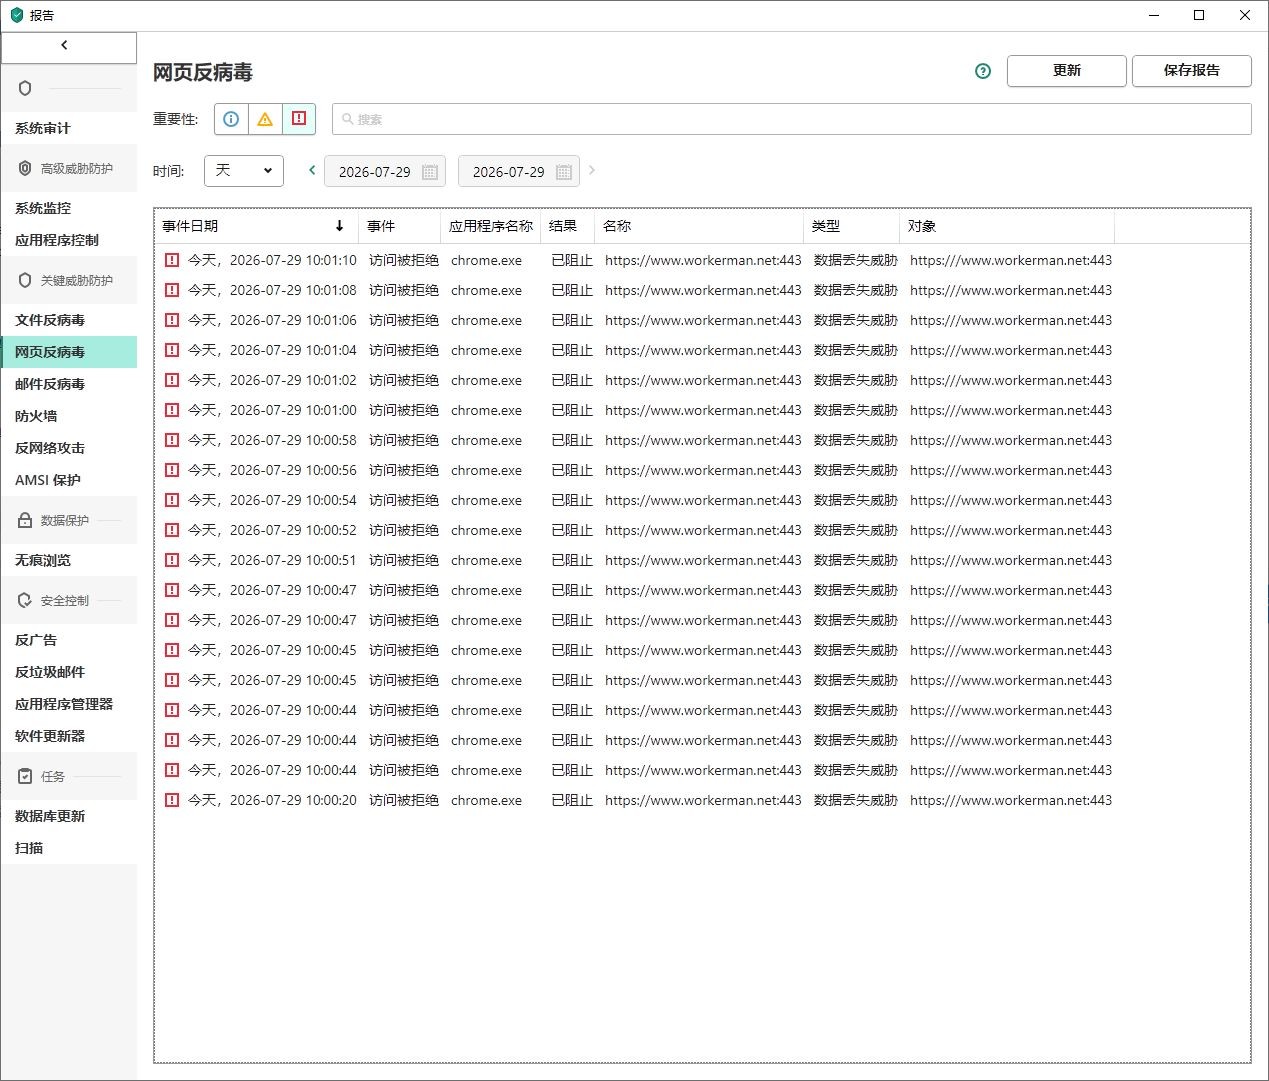The width and height of the screenshot is (1269, 1081).
Task: Click the 数据保护 section lock icon
Action: click(25, 520)
